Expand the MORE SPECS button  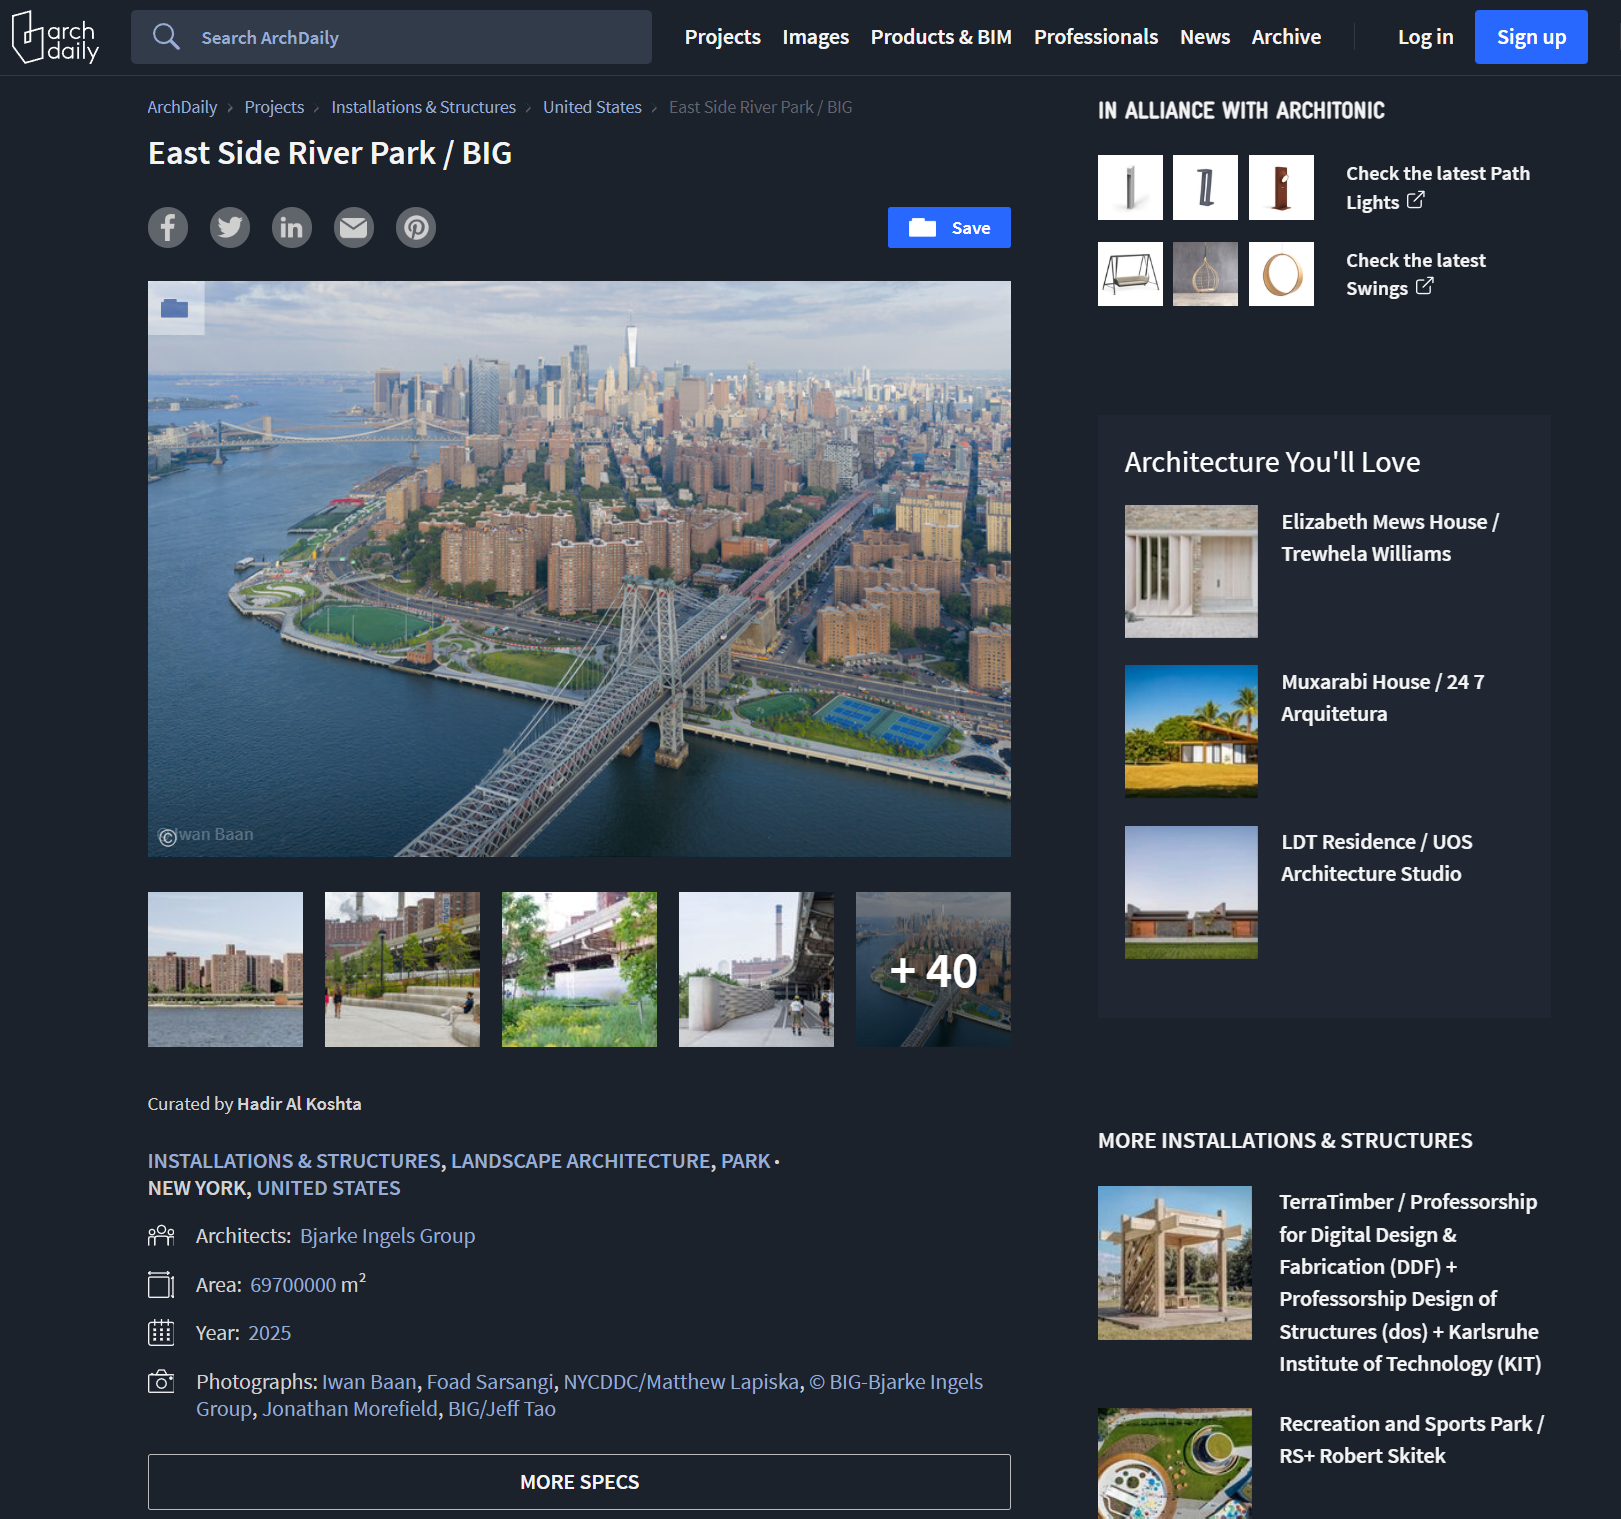point(579,1482)
